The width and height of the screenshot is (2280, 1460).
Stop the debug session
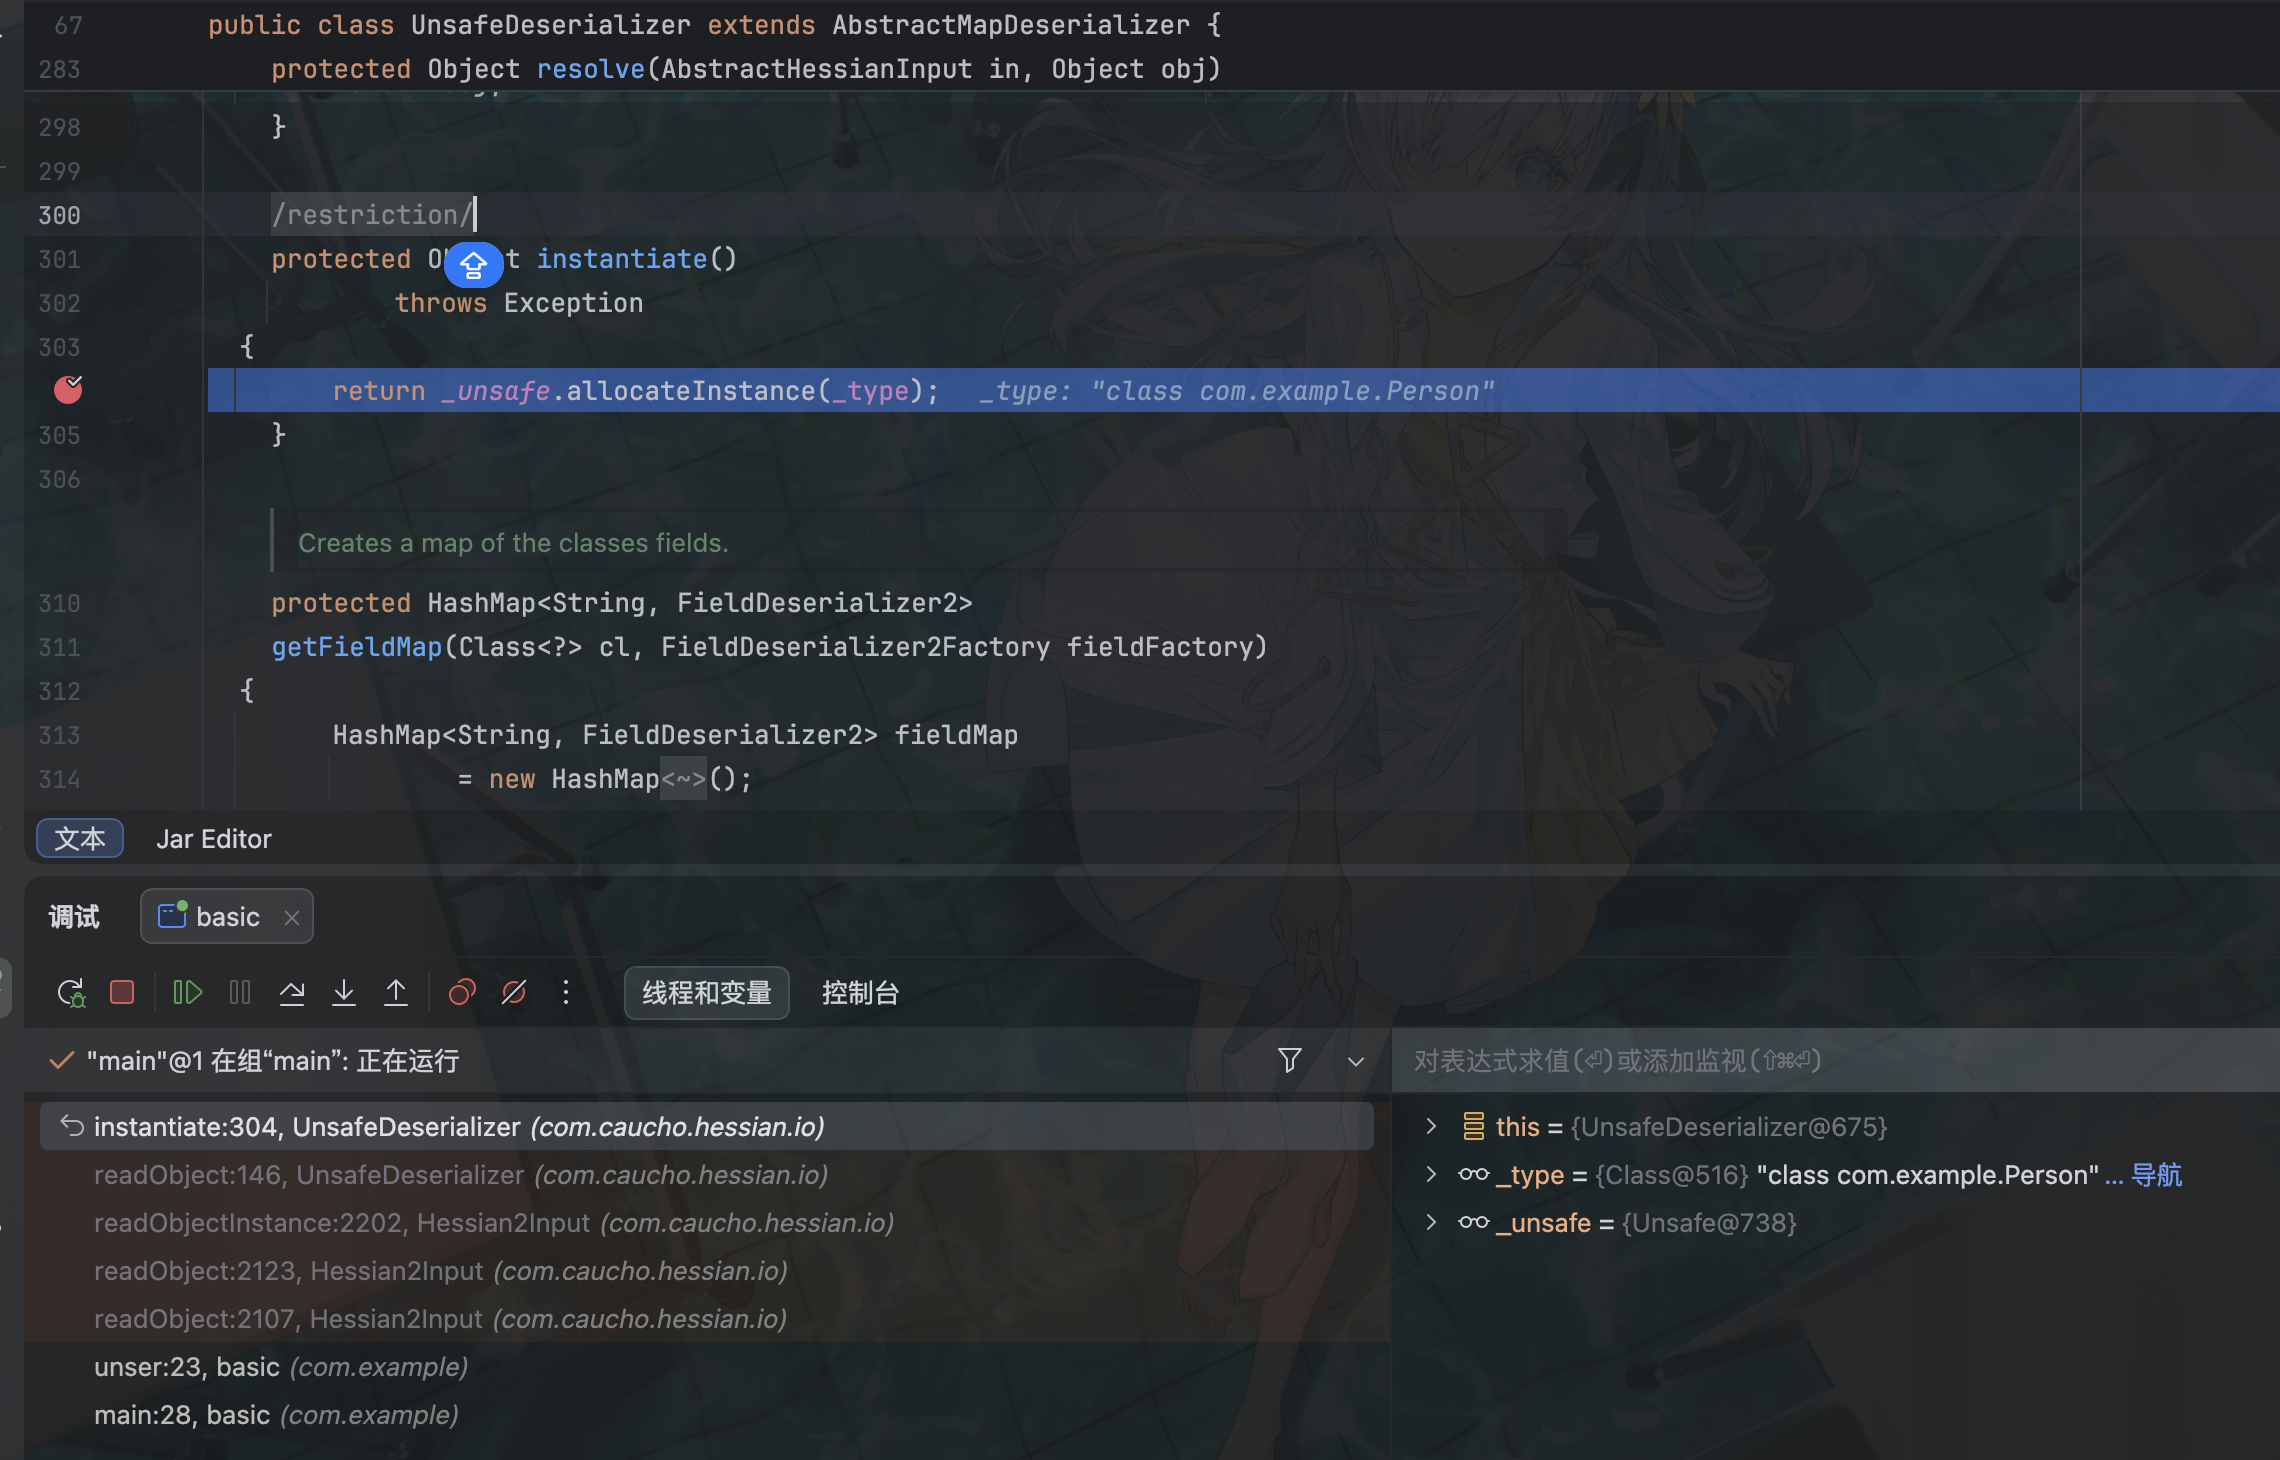pos(122,993)
